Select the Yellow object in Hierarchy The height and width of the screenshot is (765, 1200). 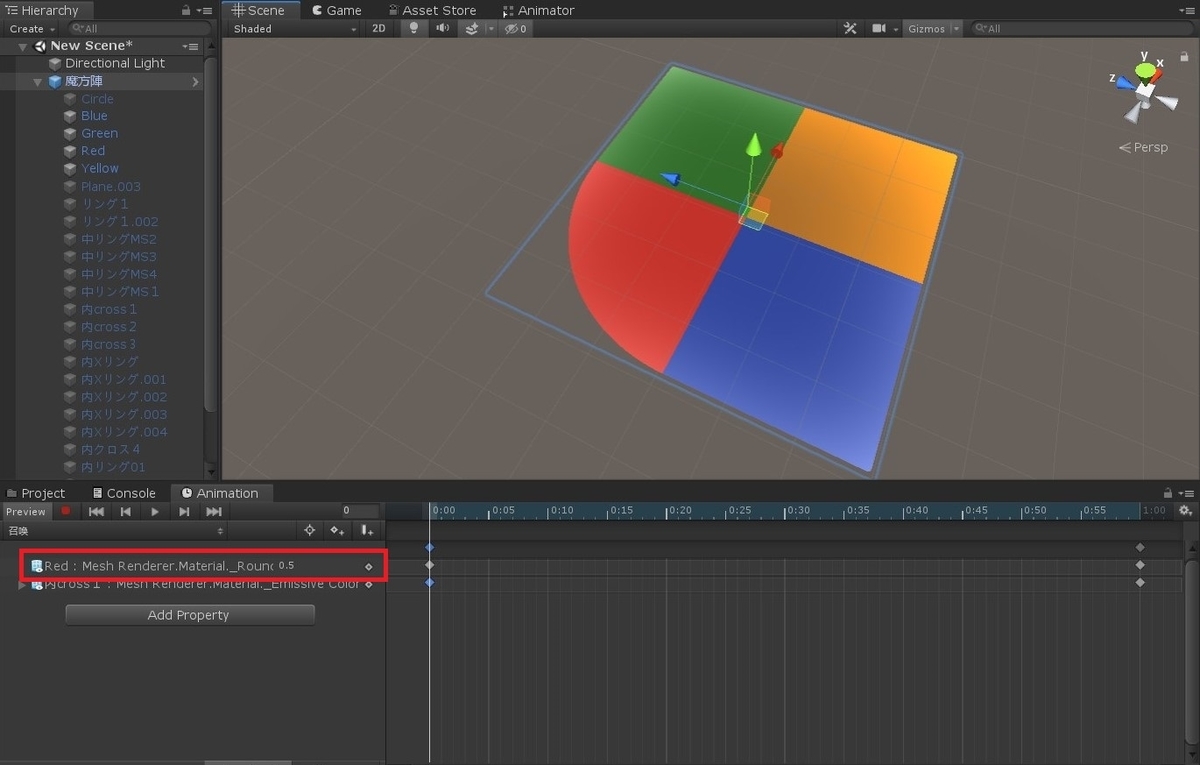coord(100,168)
